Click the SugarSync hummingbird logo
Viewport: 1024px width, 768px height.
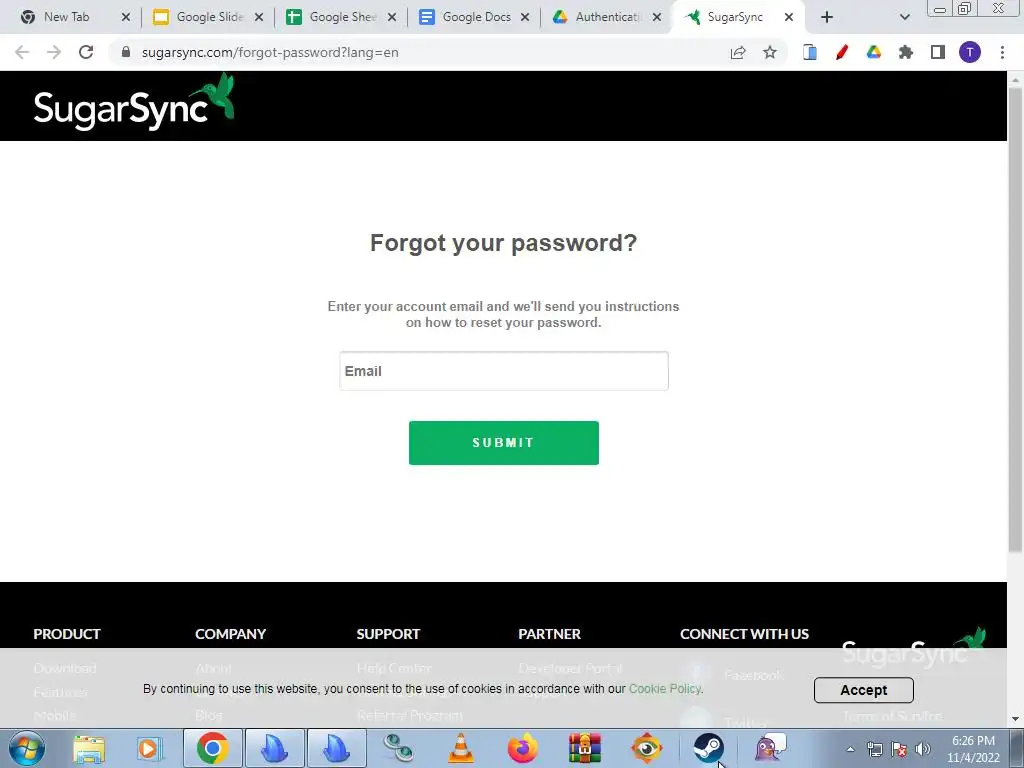coord(134,103)
